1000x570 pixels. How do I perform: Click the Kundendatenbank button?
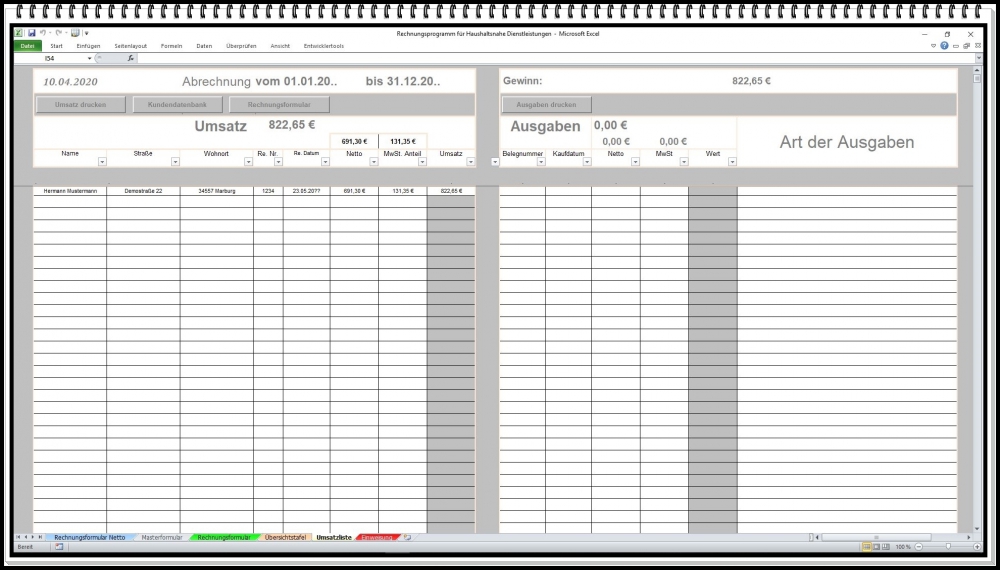click(176, 104)
